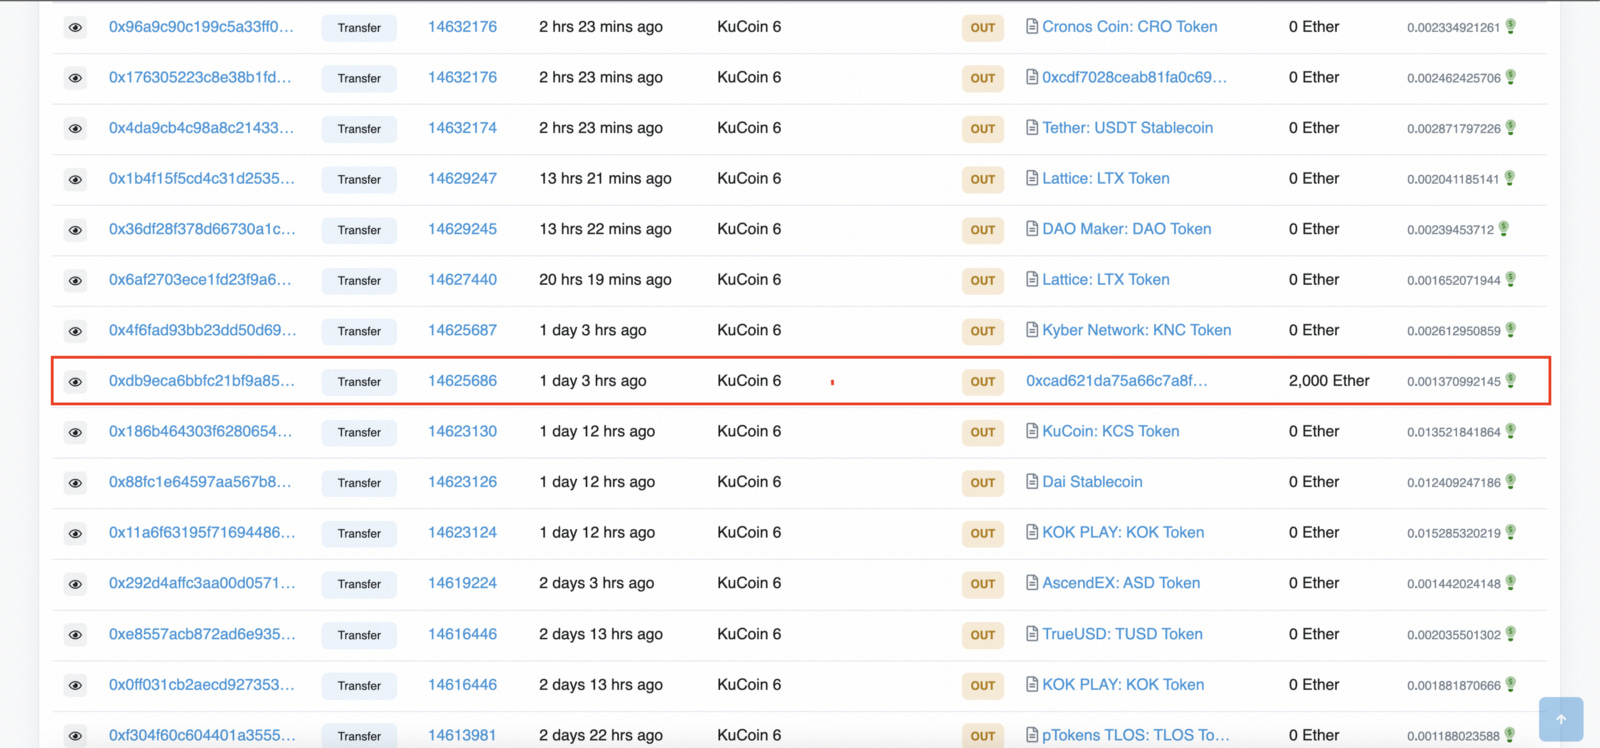Click lightbulb icon beside fee 0.015285320219
Image resolution: width=1600 pixels, height=748 pixels.
coord(1511,533)
